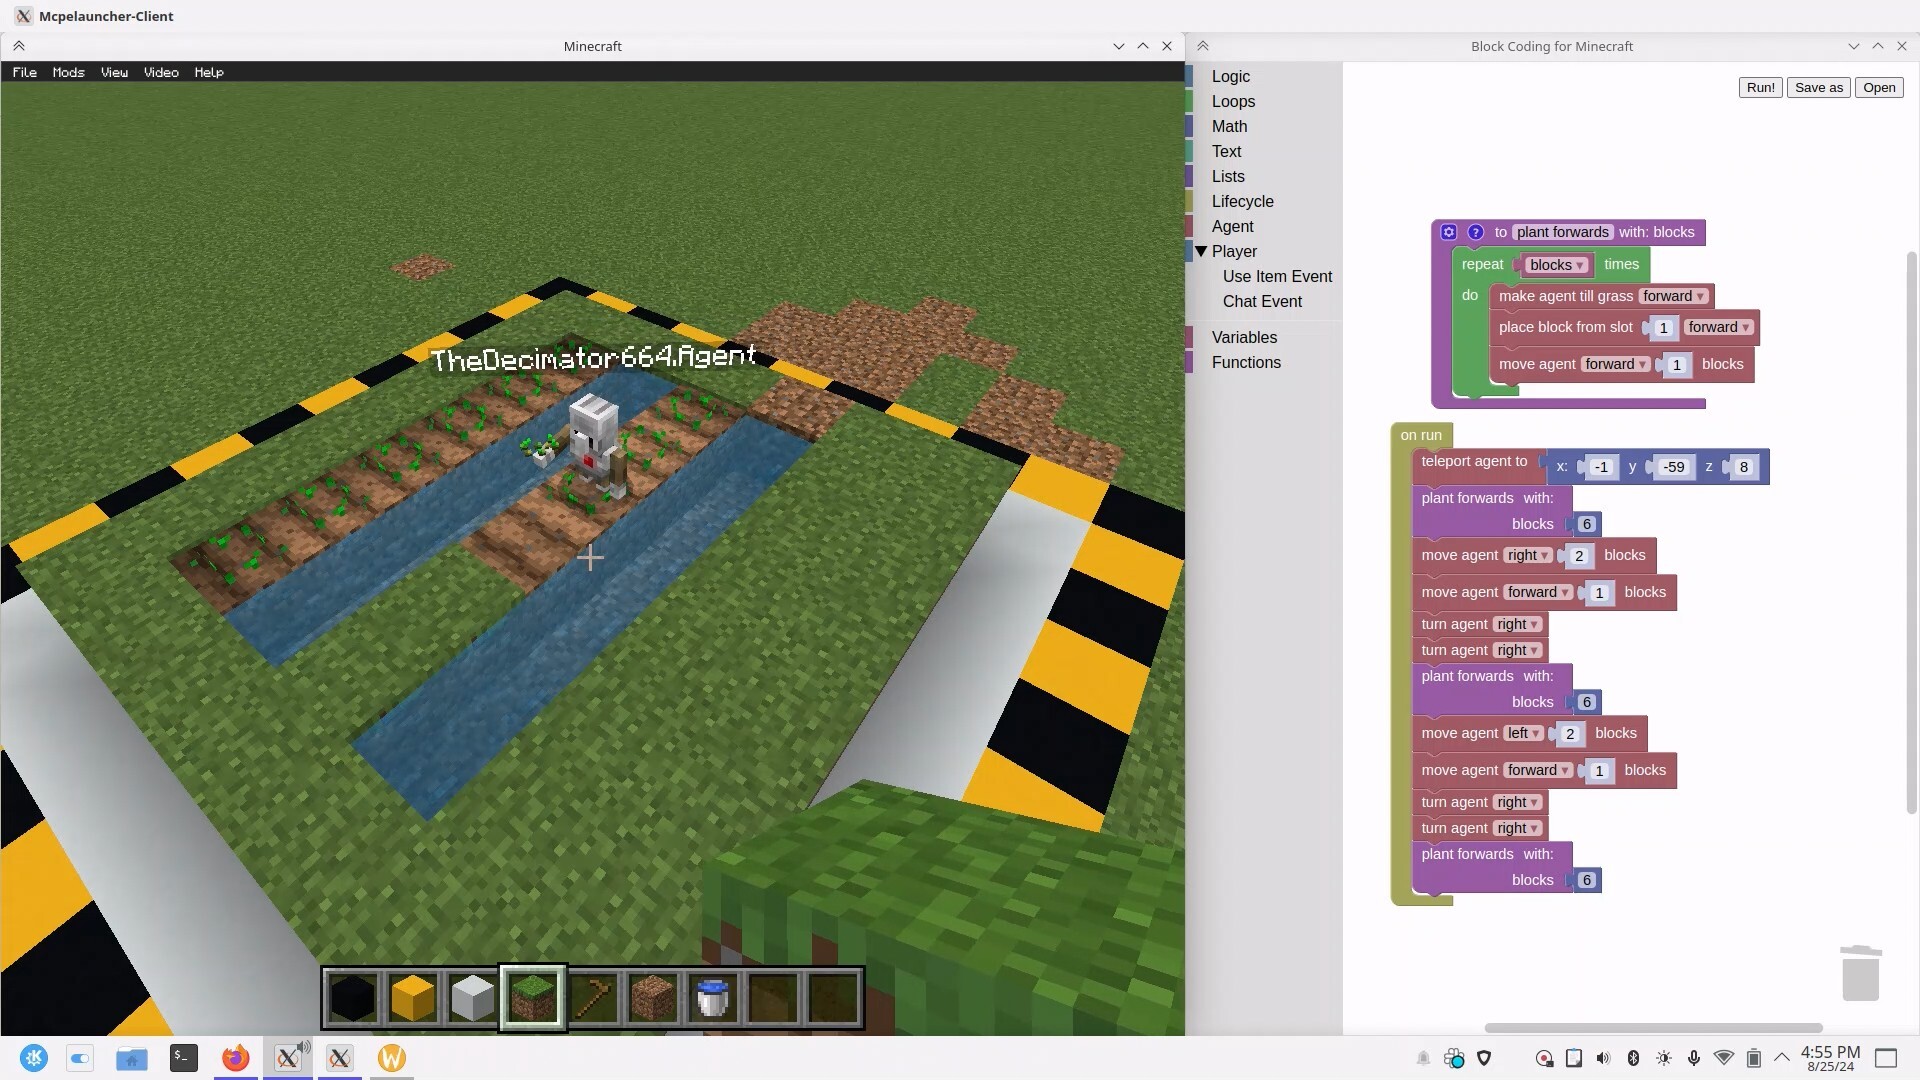Run the block code with the Run! button

pyautogui.click(x=1760, y=87)
